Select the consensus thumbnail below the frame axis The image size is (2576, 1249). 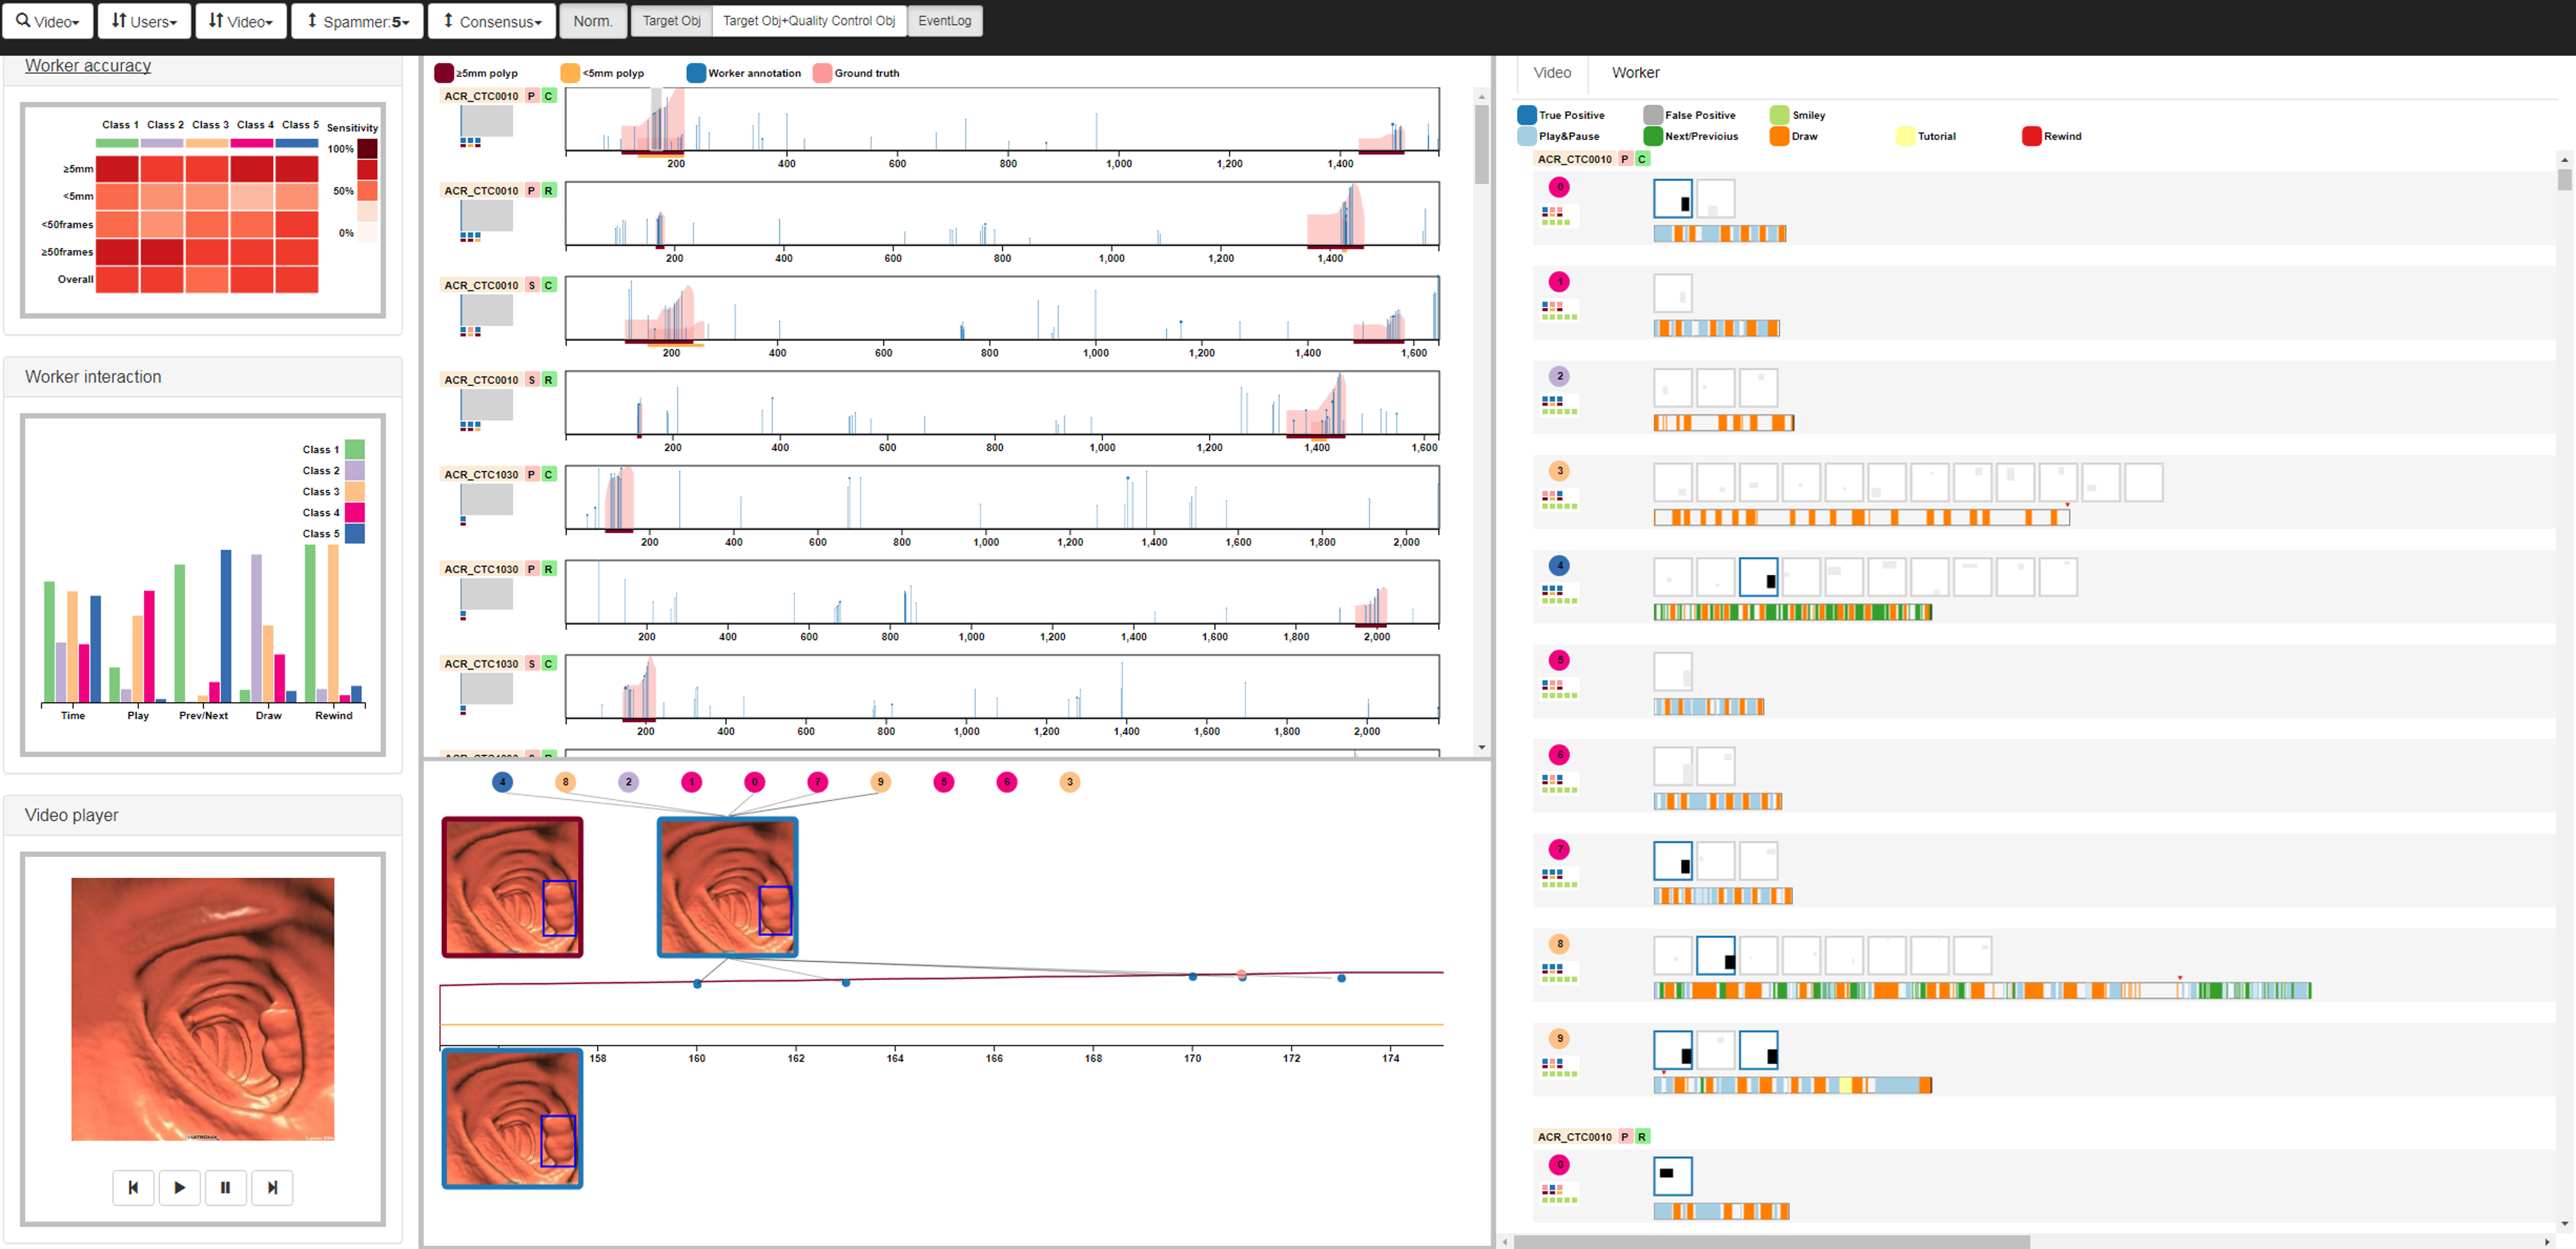[512, 1118]
